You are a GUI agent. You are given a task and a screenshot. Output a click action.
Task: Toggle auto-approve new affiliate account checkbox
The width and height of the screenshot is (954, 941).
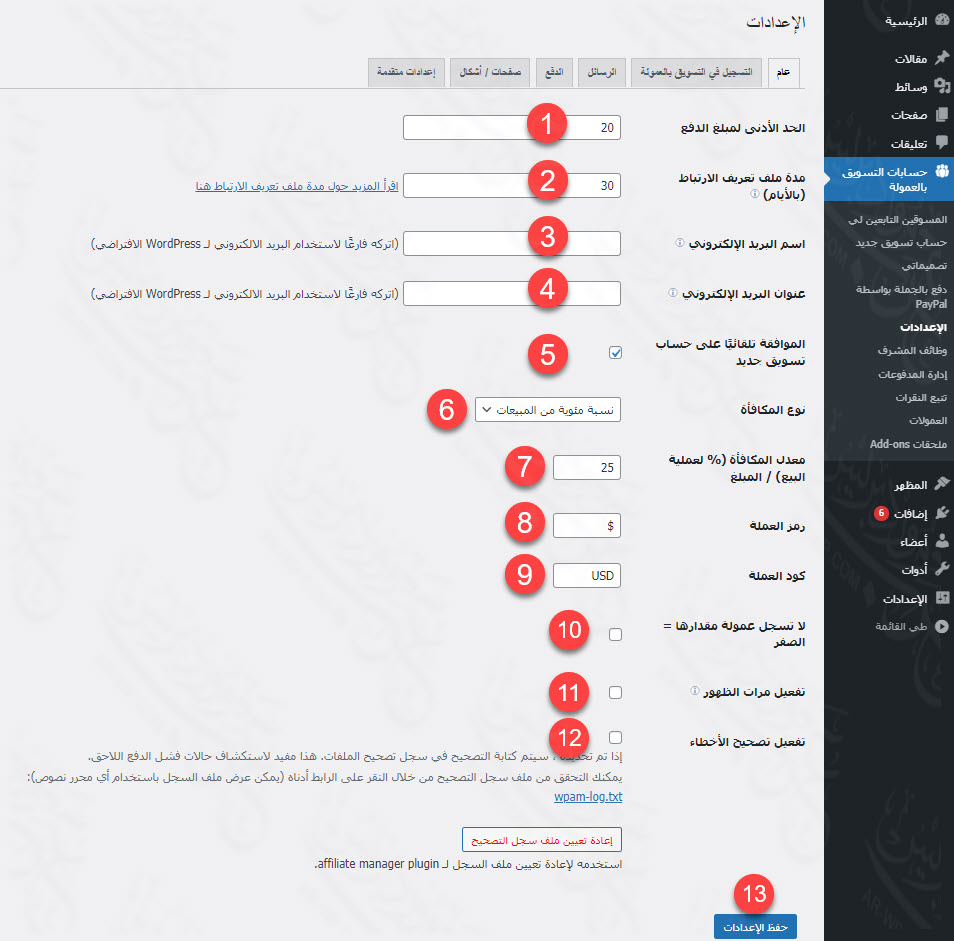(x=615, y=352)
